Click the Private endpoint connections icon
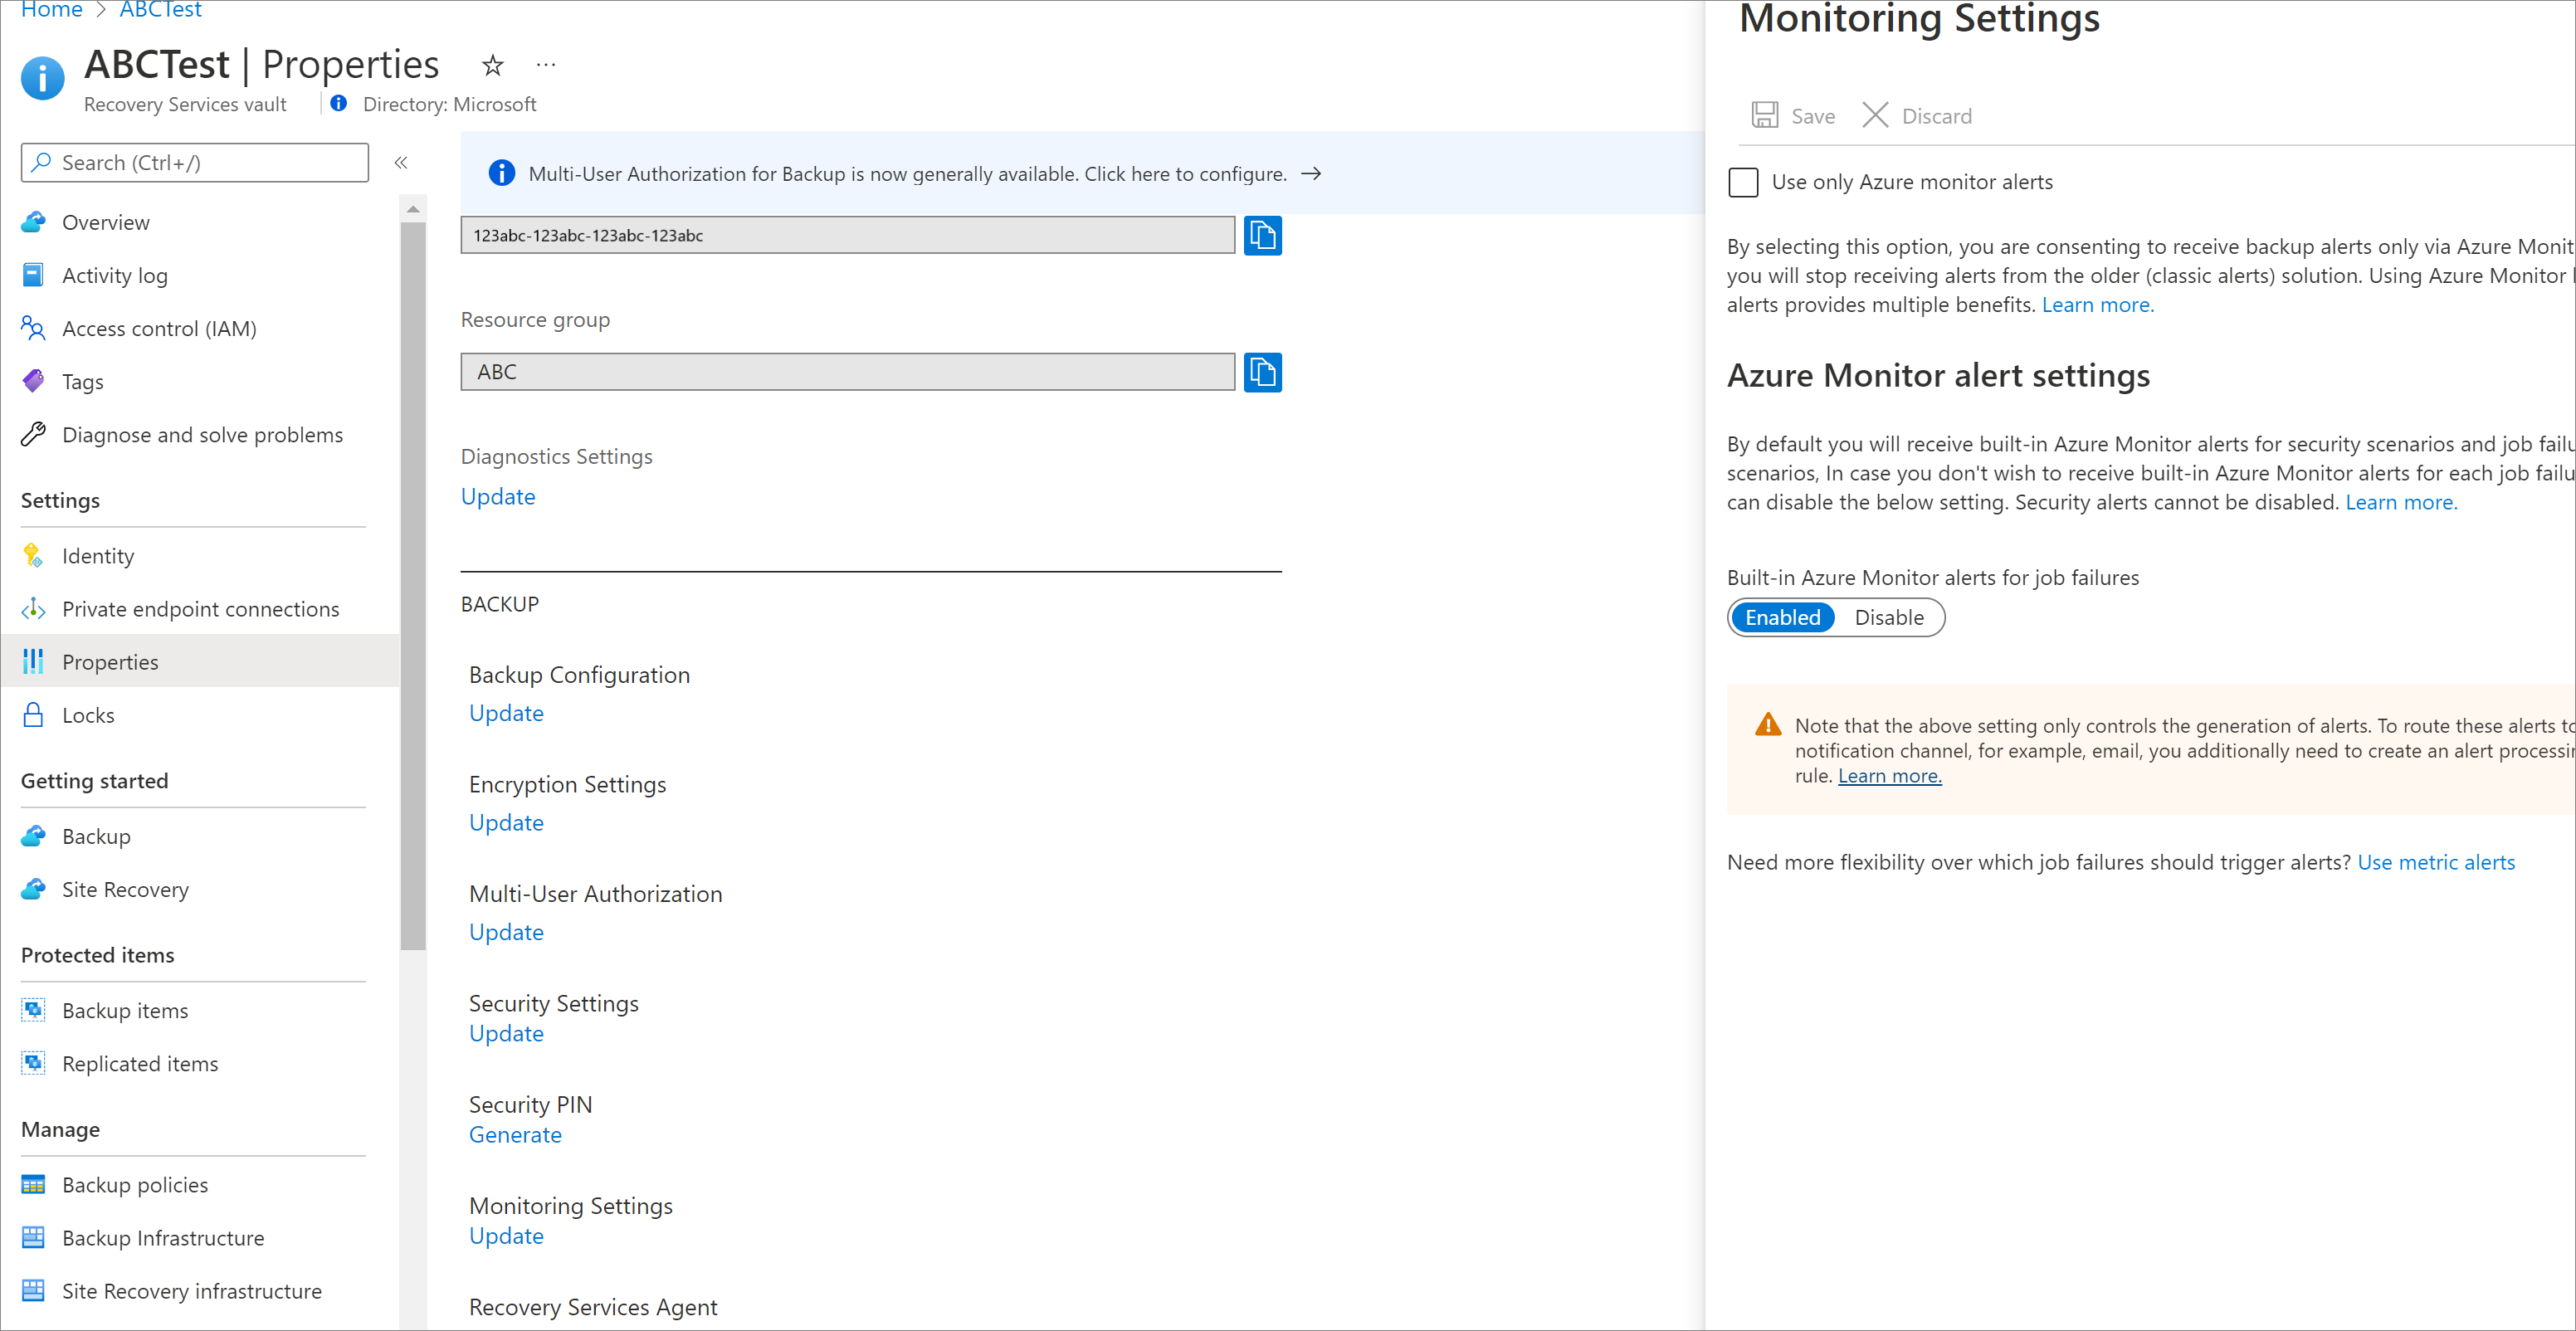Viewport: 2576px width, 1331px height. (32, 607)
